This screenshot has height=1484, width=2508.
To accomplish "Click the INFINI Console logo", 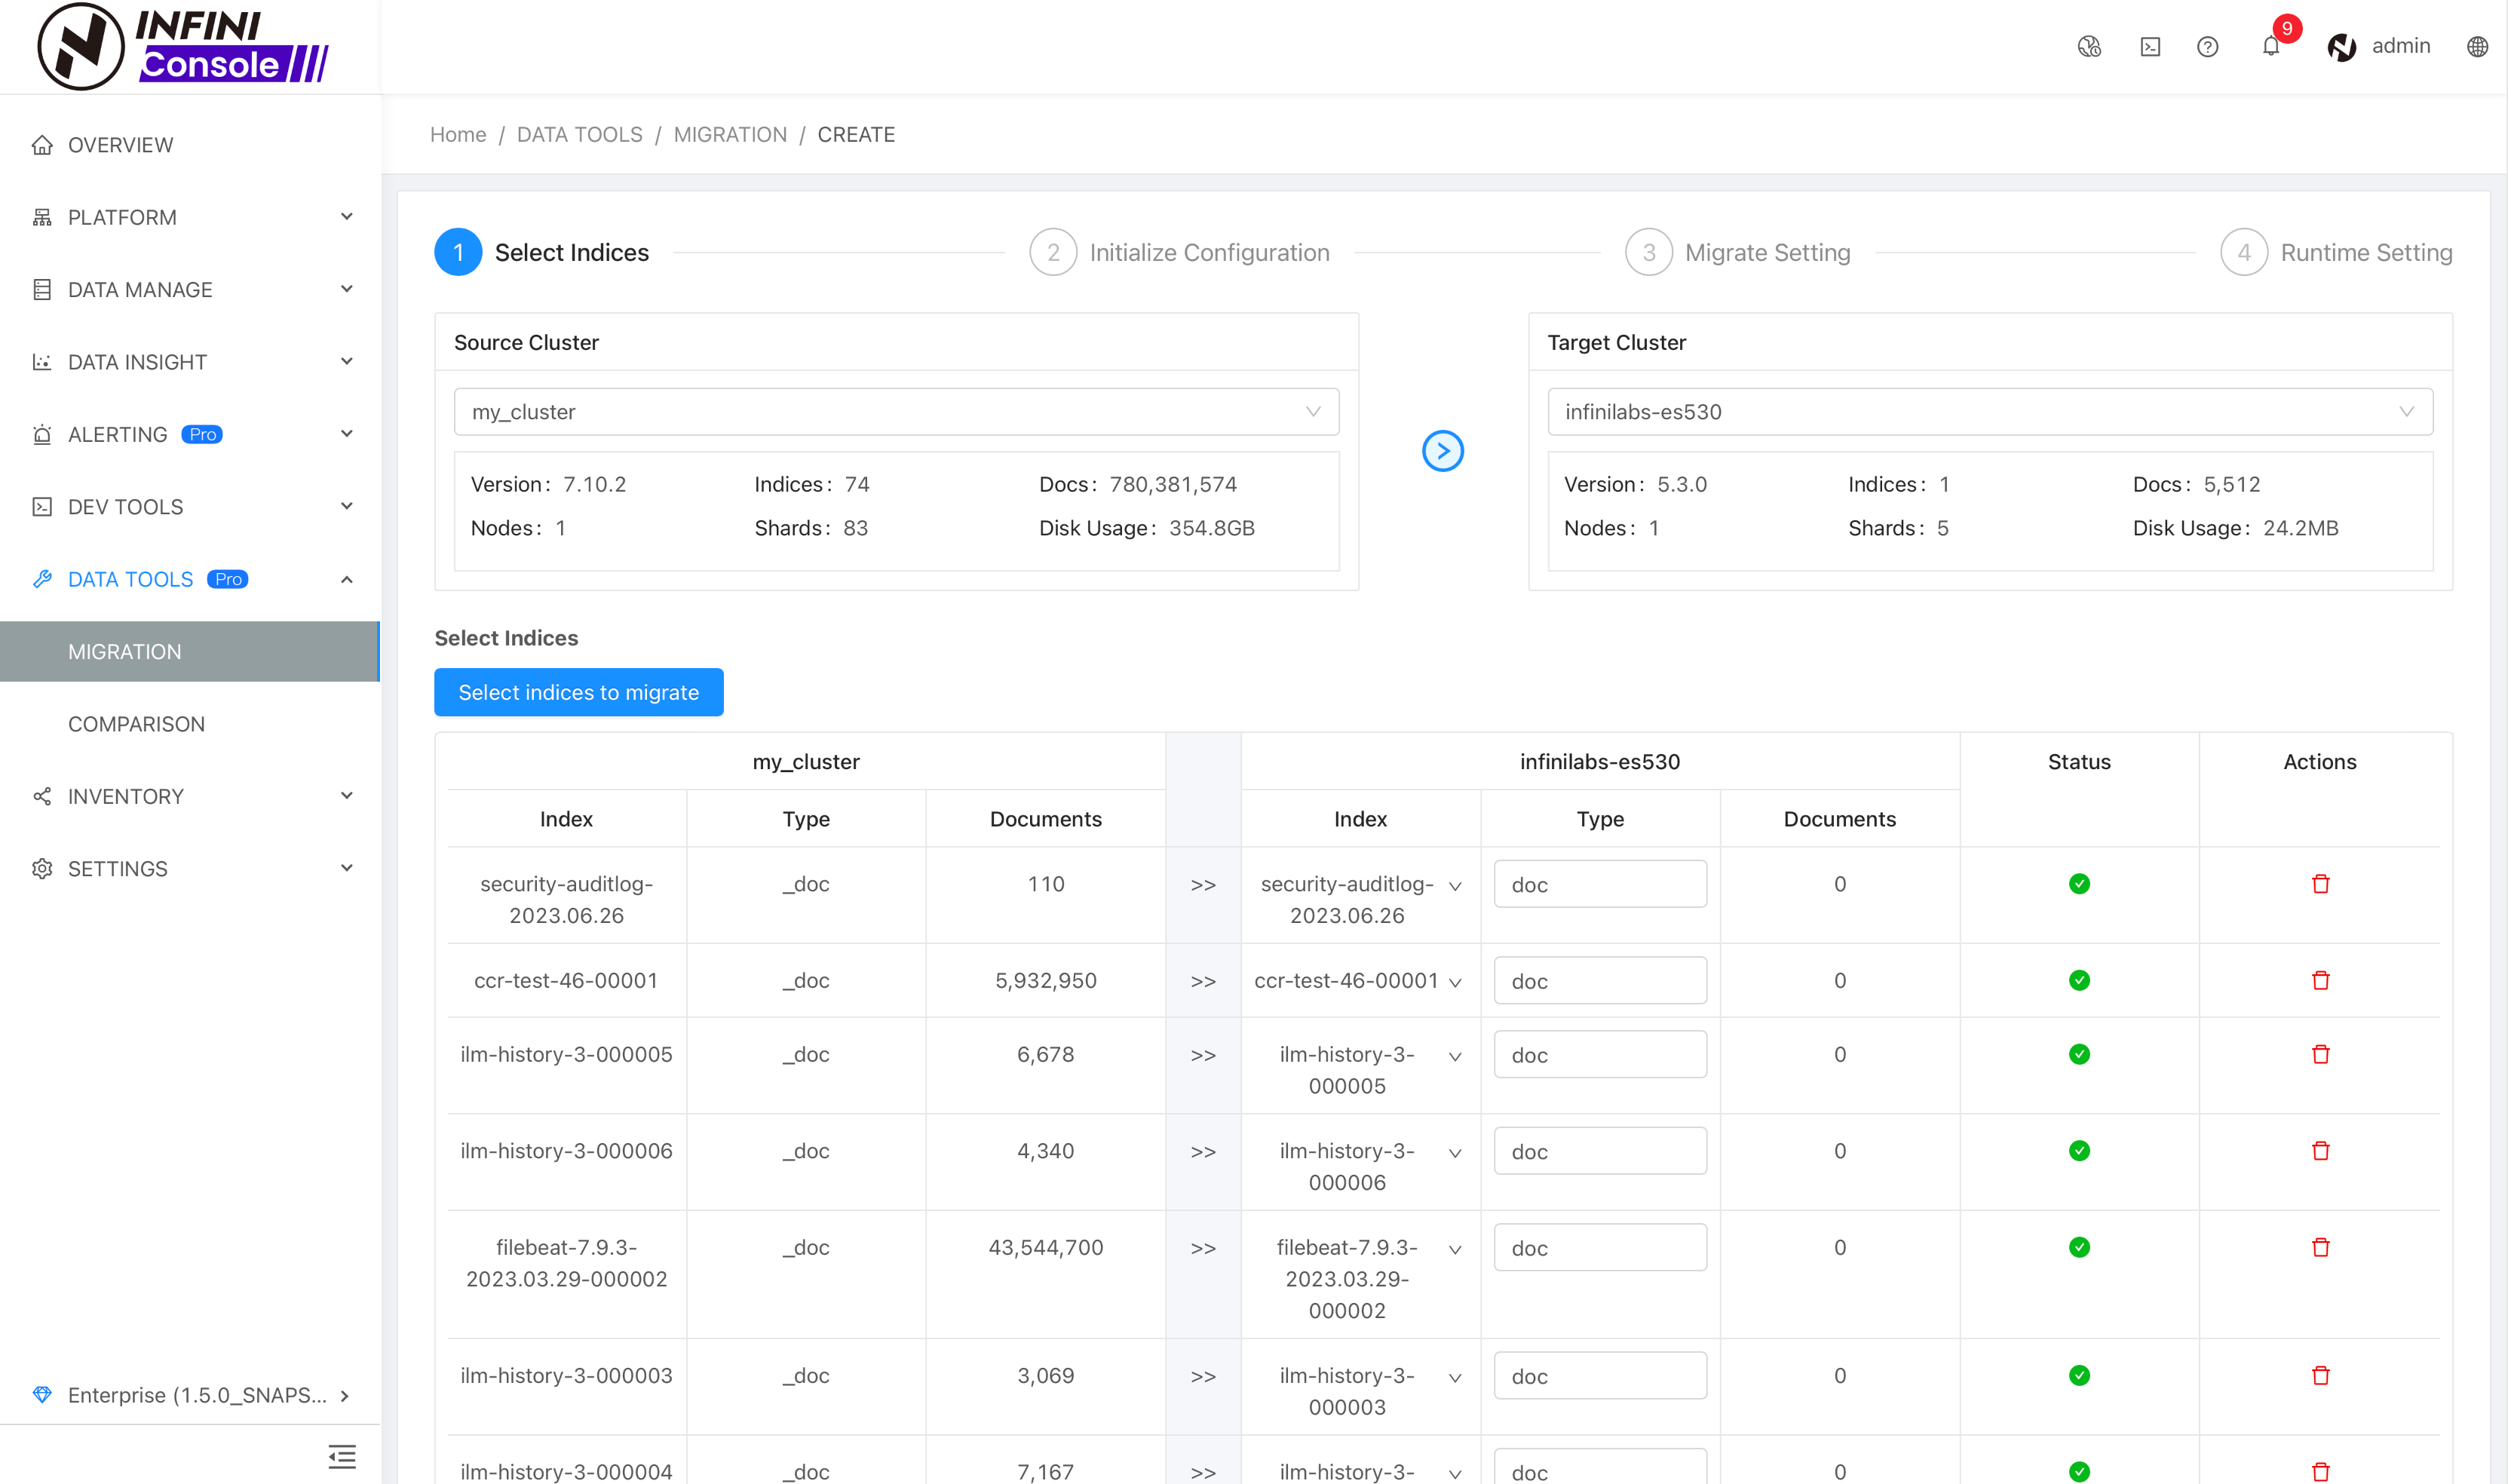I will click(x=183, y=46).
